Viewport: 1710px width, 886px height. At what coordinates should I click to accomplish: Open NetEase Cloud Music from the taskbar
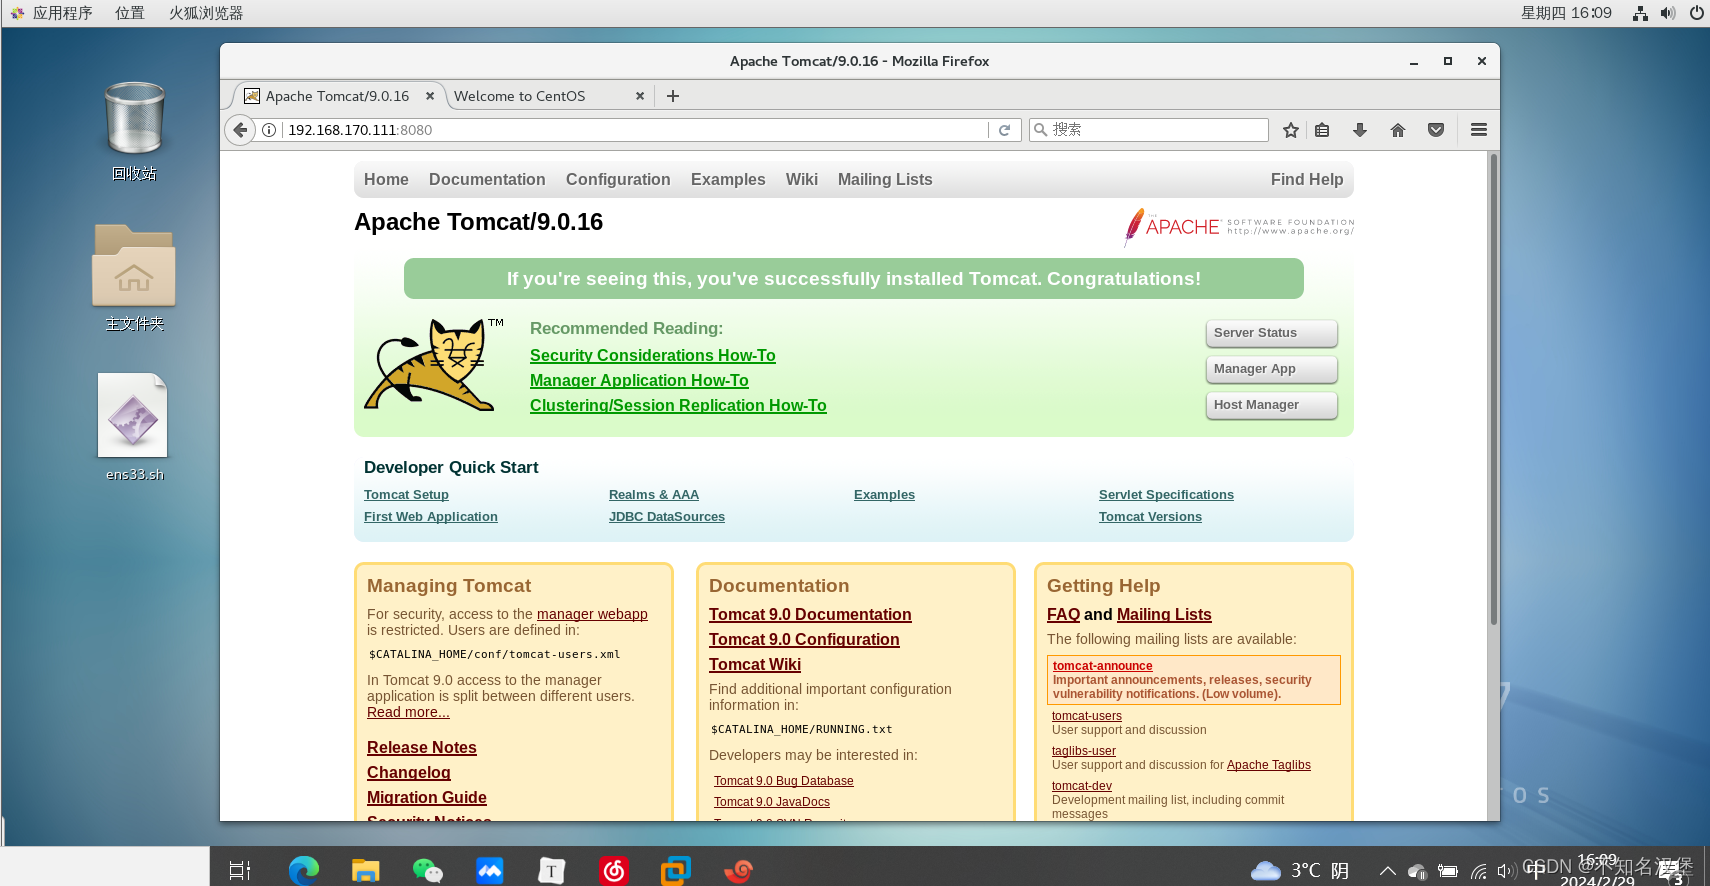(614, 870)
